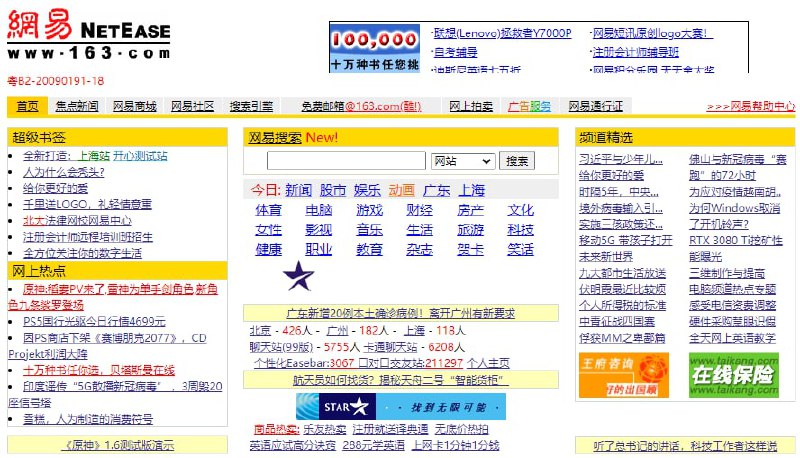
Task: Open the 房产 category link
Action: 470,210
